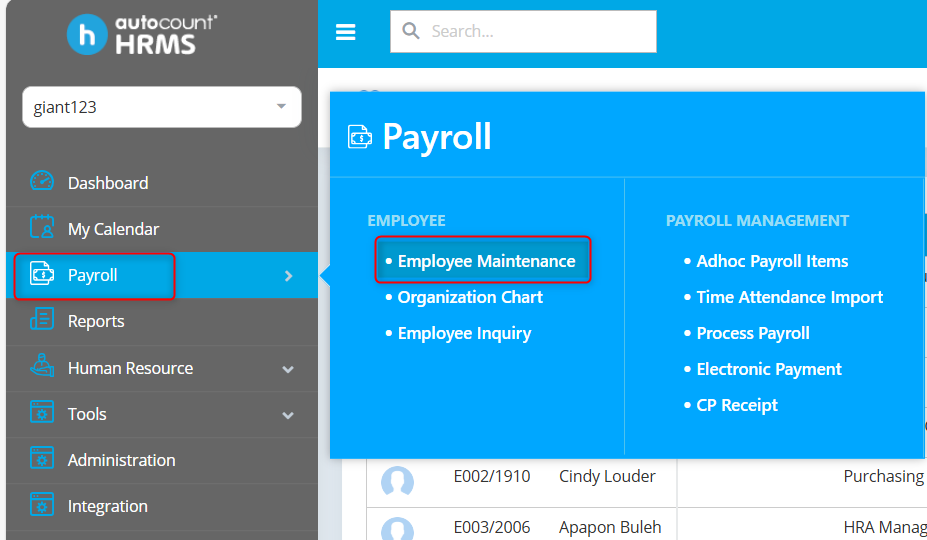Viewport: 927px width, 540px height.
Task: Click the Integration icon
Action: (x=42, y=505)
